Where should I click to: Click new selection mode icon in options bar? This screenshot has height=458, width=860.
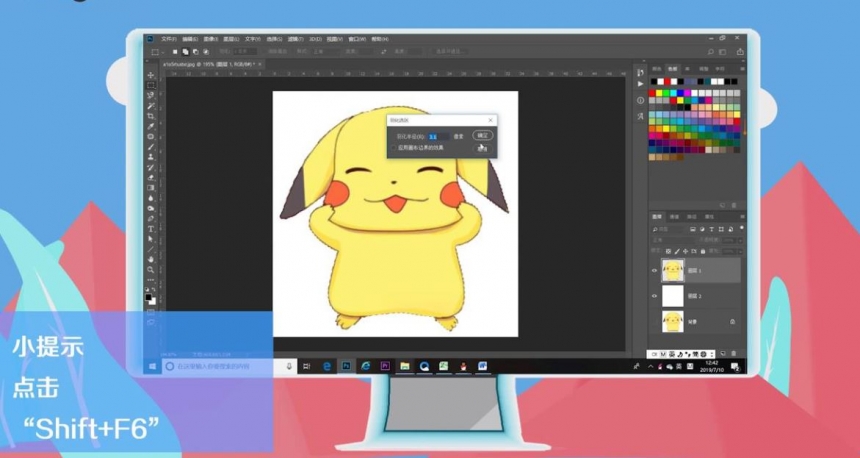click(x=175, y=52)
